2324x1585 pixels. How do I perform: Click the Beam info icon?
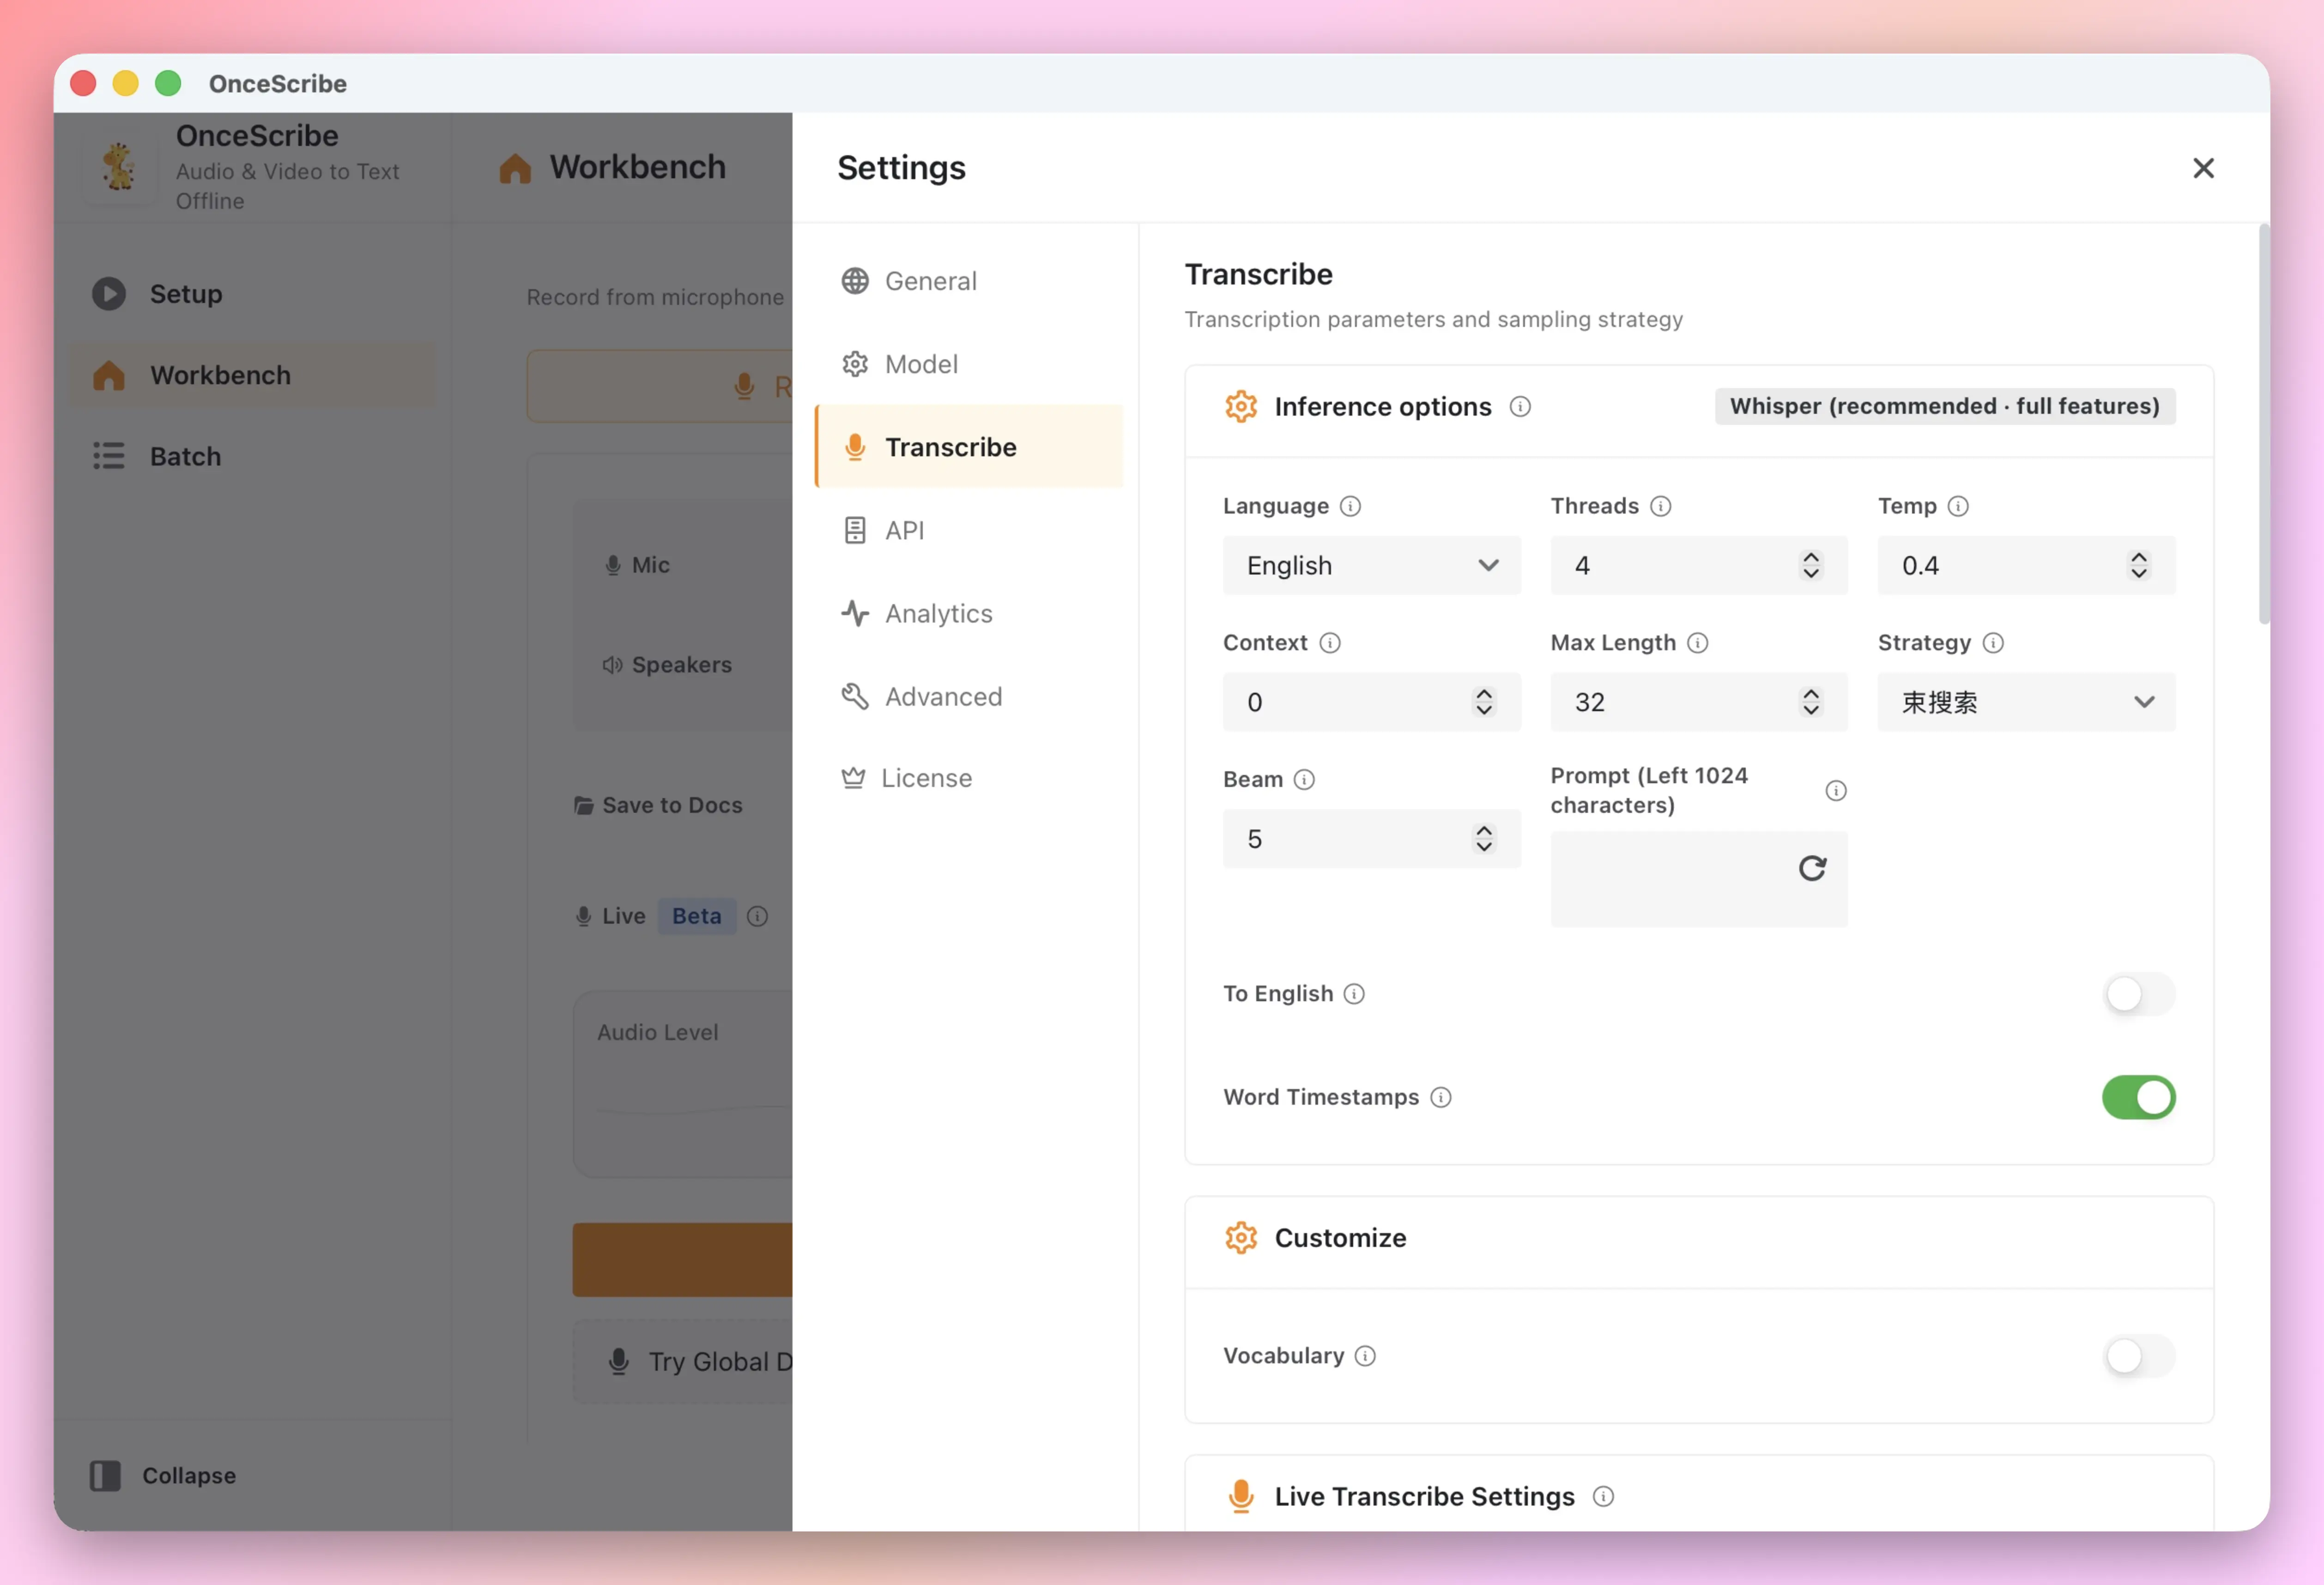tap(1303, 780)
